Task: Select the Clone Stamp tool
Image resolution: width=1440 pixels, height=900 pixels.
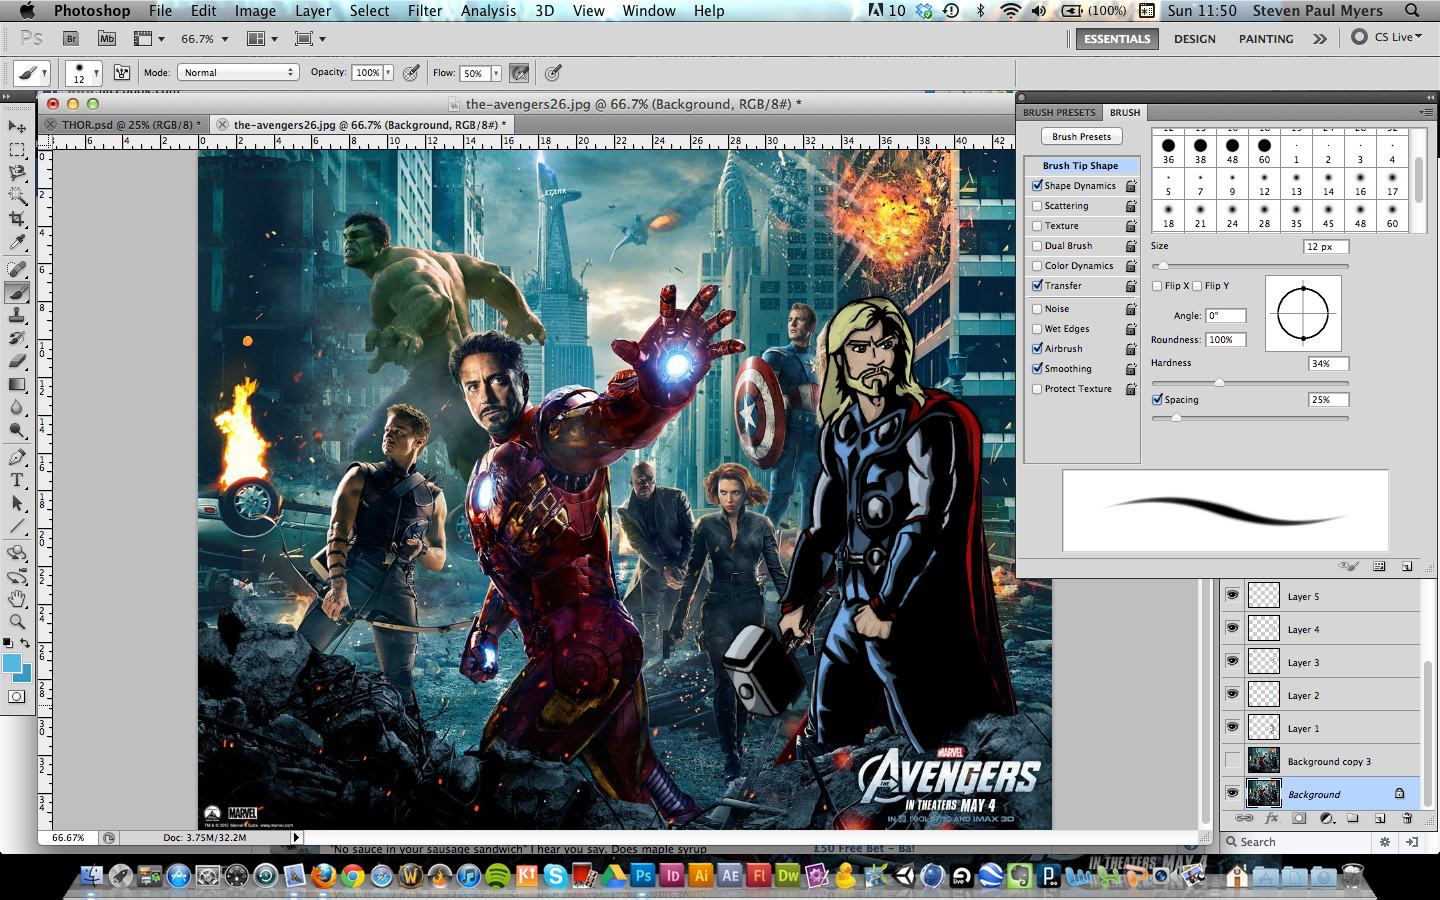Action: tap(17, 315)
